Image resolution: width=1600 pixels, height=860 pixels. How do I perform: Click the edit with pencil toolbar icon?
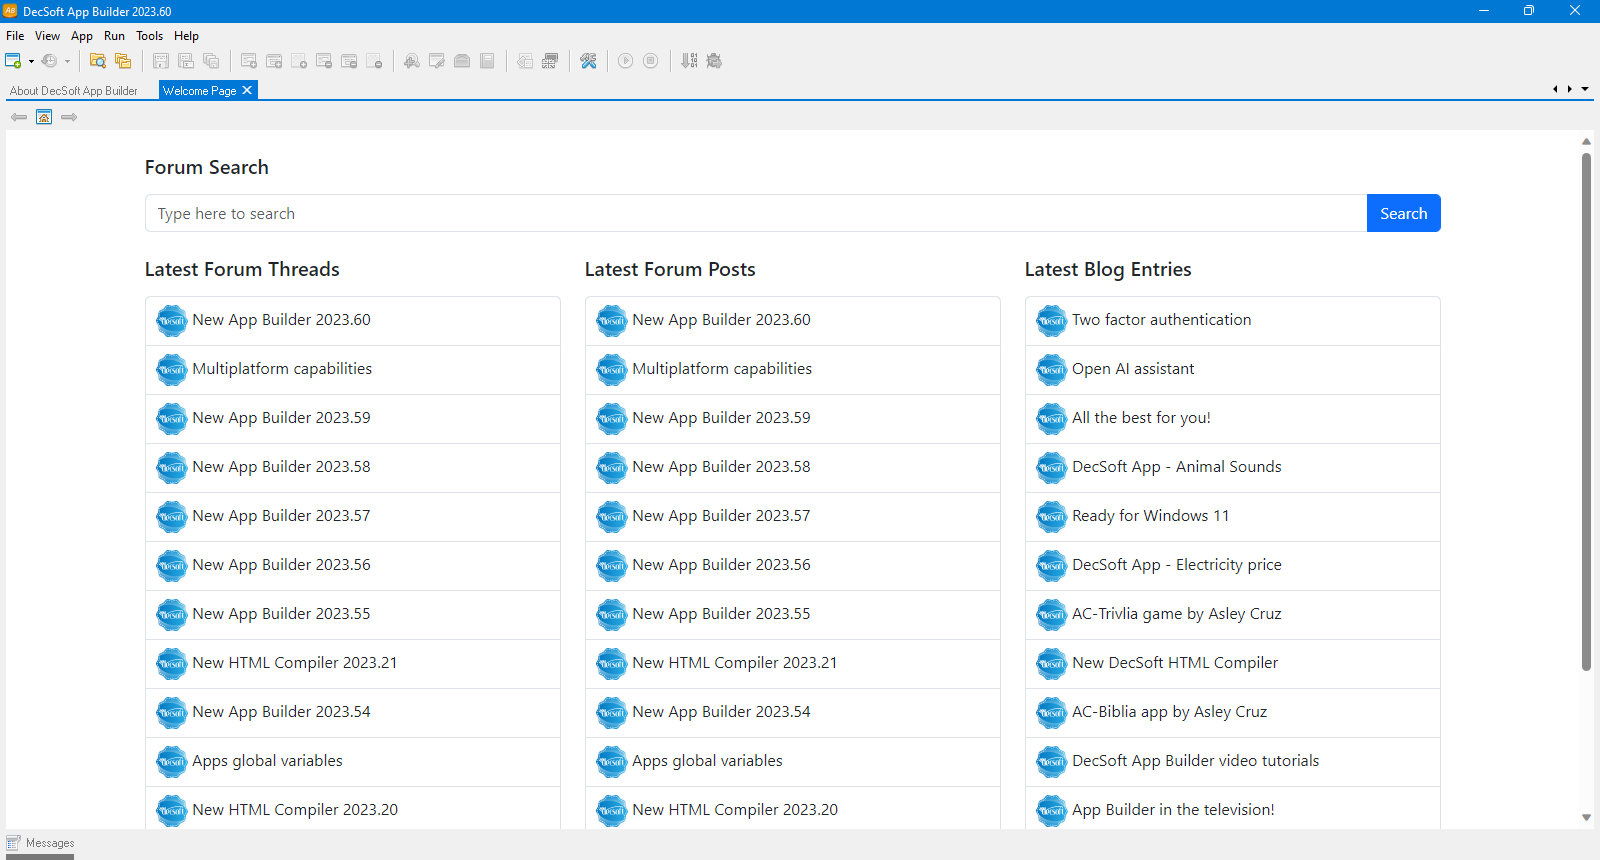click(437, 61)
